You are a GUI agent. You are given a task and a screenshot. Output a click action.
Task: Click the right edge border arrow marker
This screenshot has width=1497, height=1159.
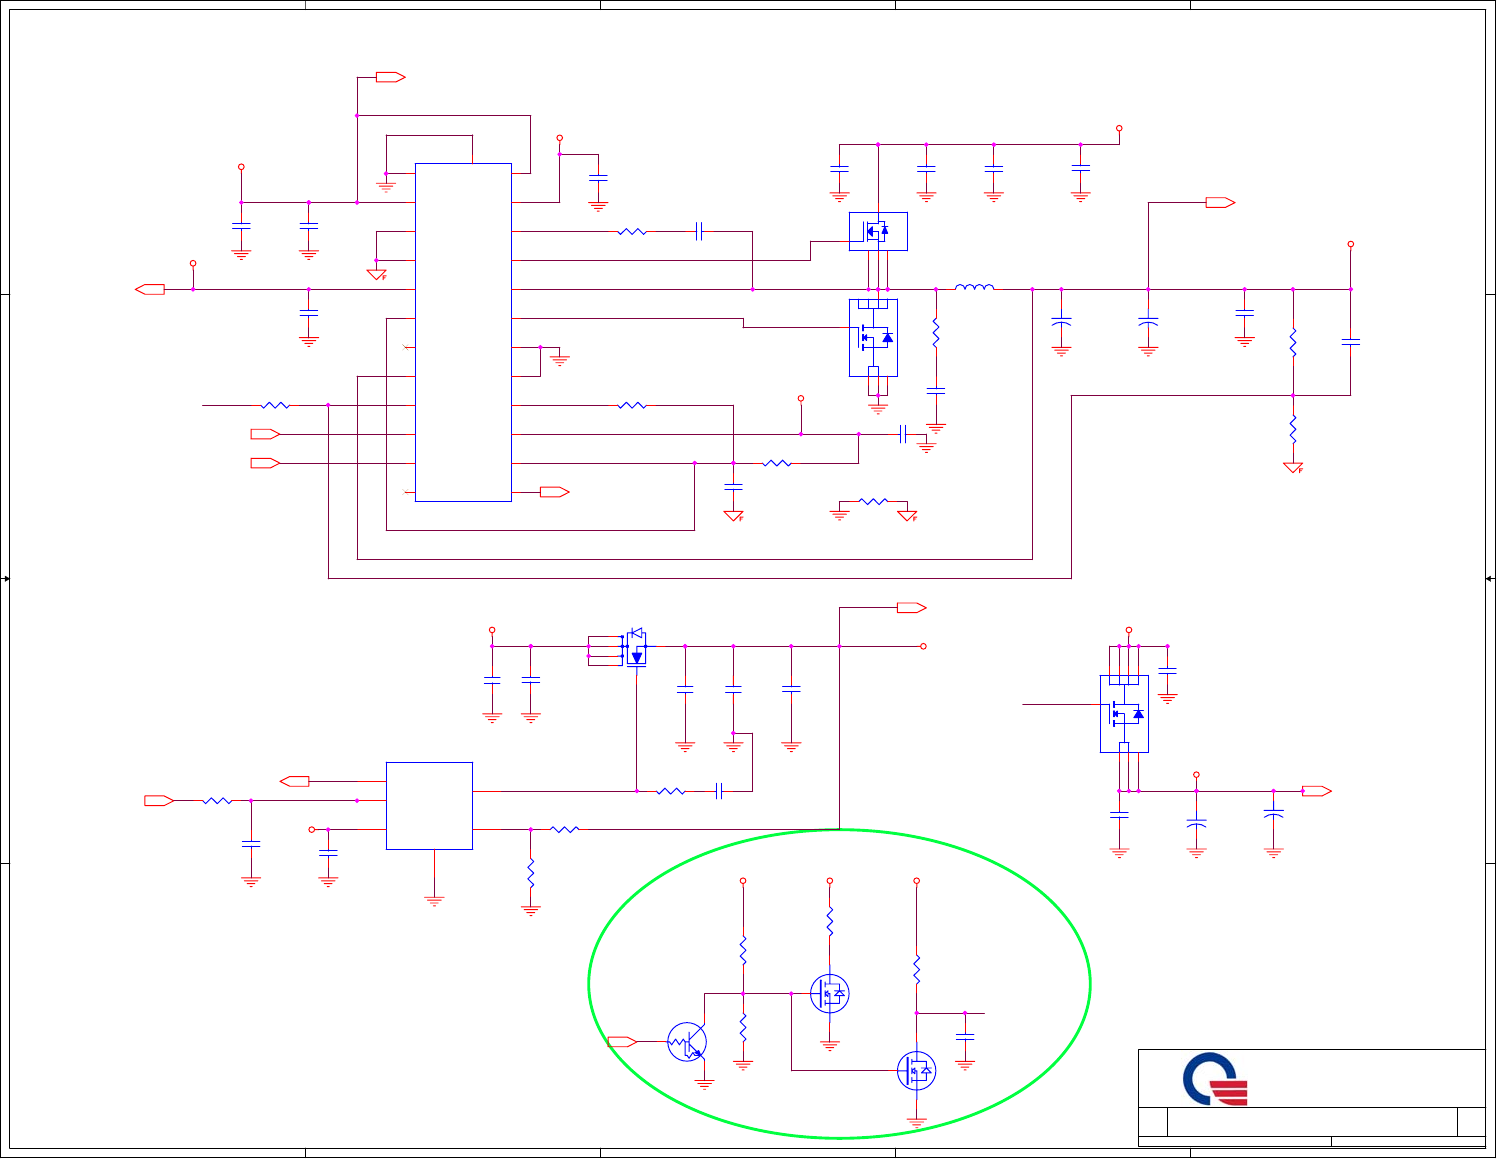[1490, 579]
